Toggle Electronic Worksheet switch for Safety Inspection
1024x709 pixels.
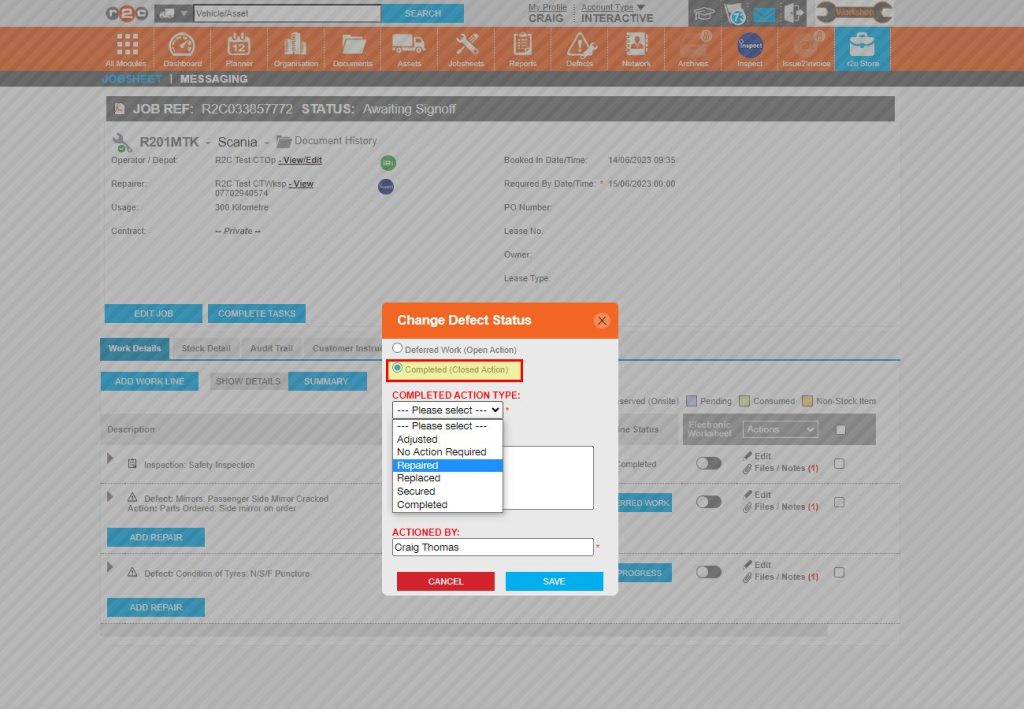pos(708,464)
